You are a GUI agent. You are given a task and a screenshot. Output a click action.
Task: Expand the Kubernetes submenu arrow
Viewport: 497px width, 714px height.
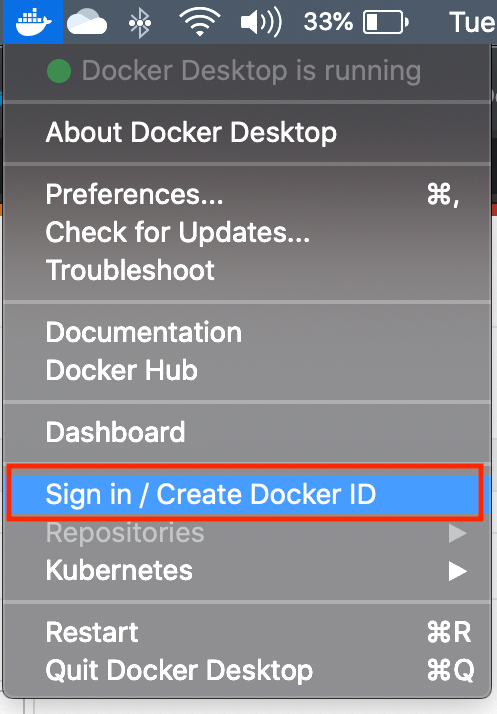click(x=457, y=571)
